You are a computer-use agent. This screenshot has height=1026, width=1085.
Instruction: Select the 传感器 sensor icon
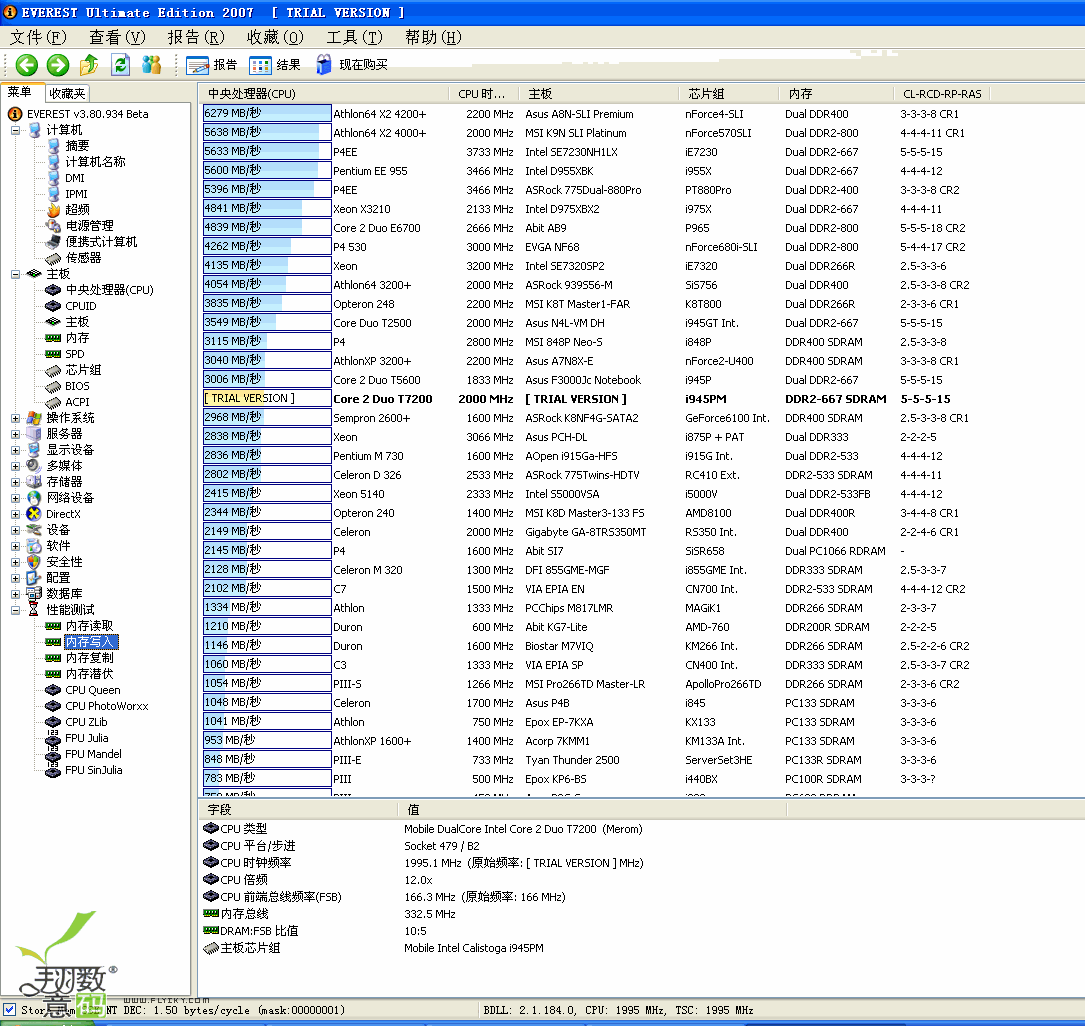click(53, 258)
